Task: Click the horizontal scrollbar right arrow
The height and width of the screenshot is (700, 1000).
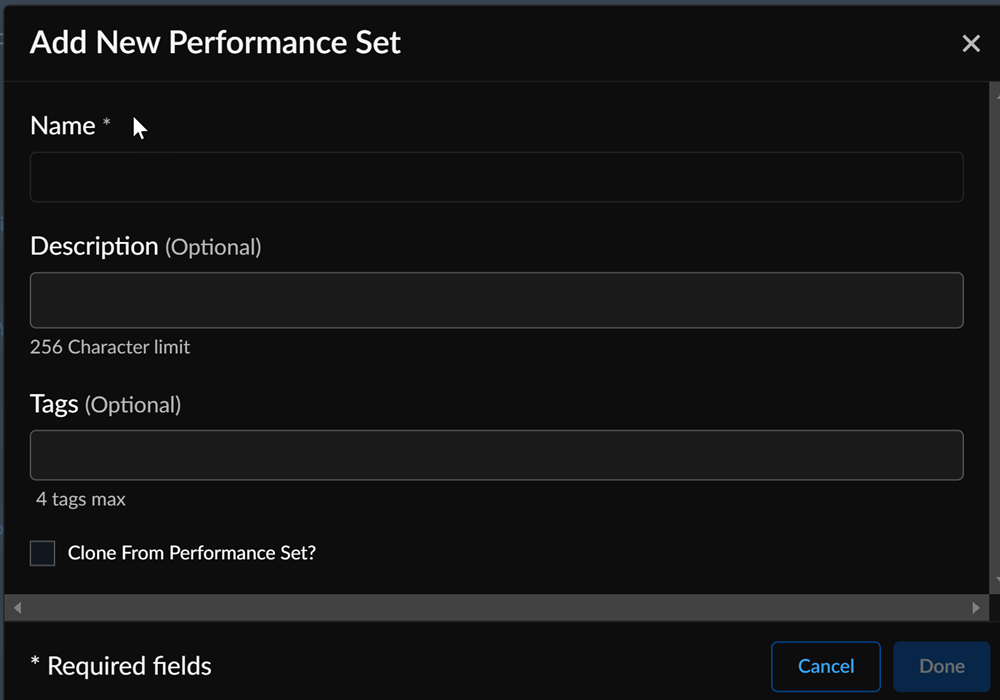Action: point(977,607)
